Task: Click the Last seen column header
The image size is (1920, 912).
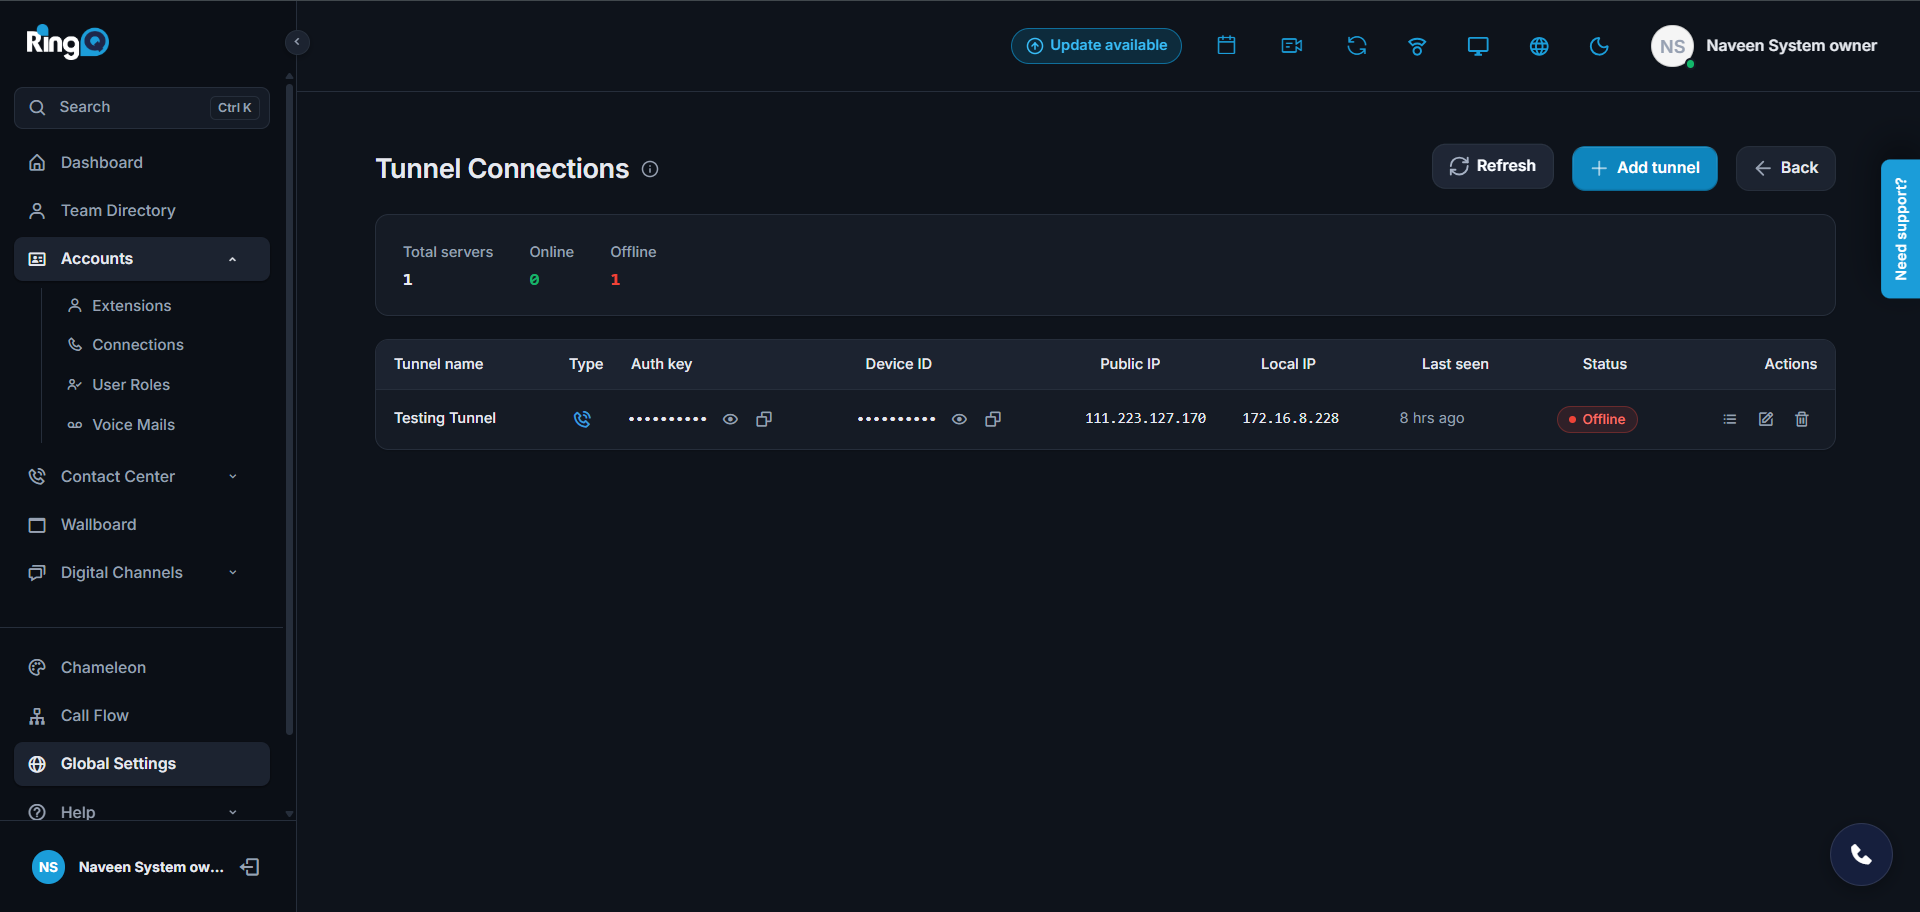Action: tap(1455, 364)
